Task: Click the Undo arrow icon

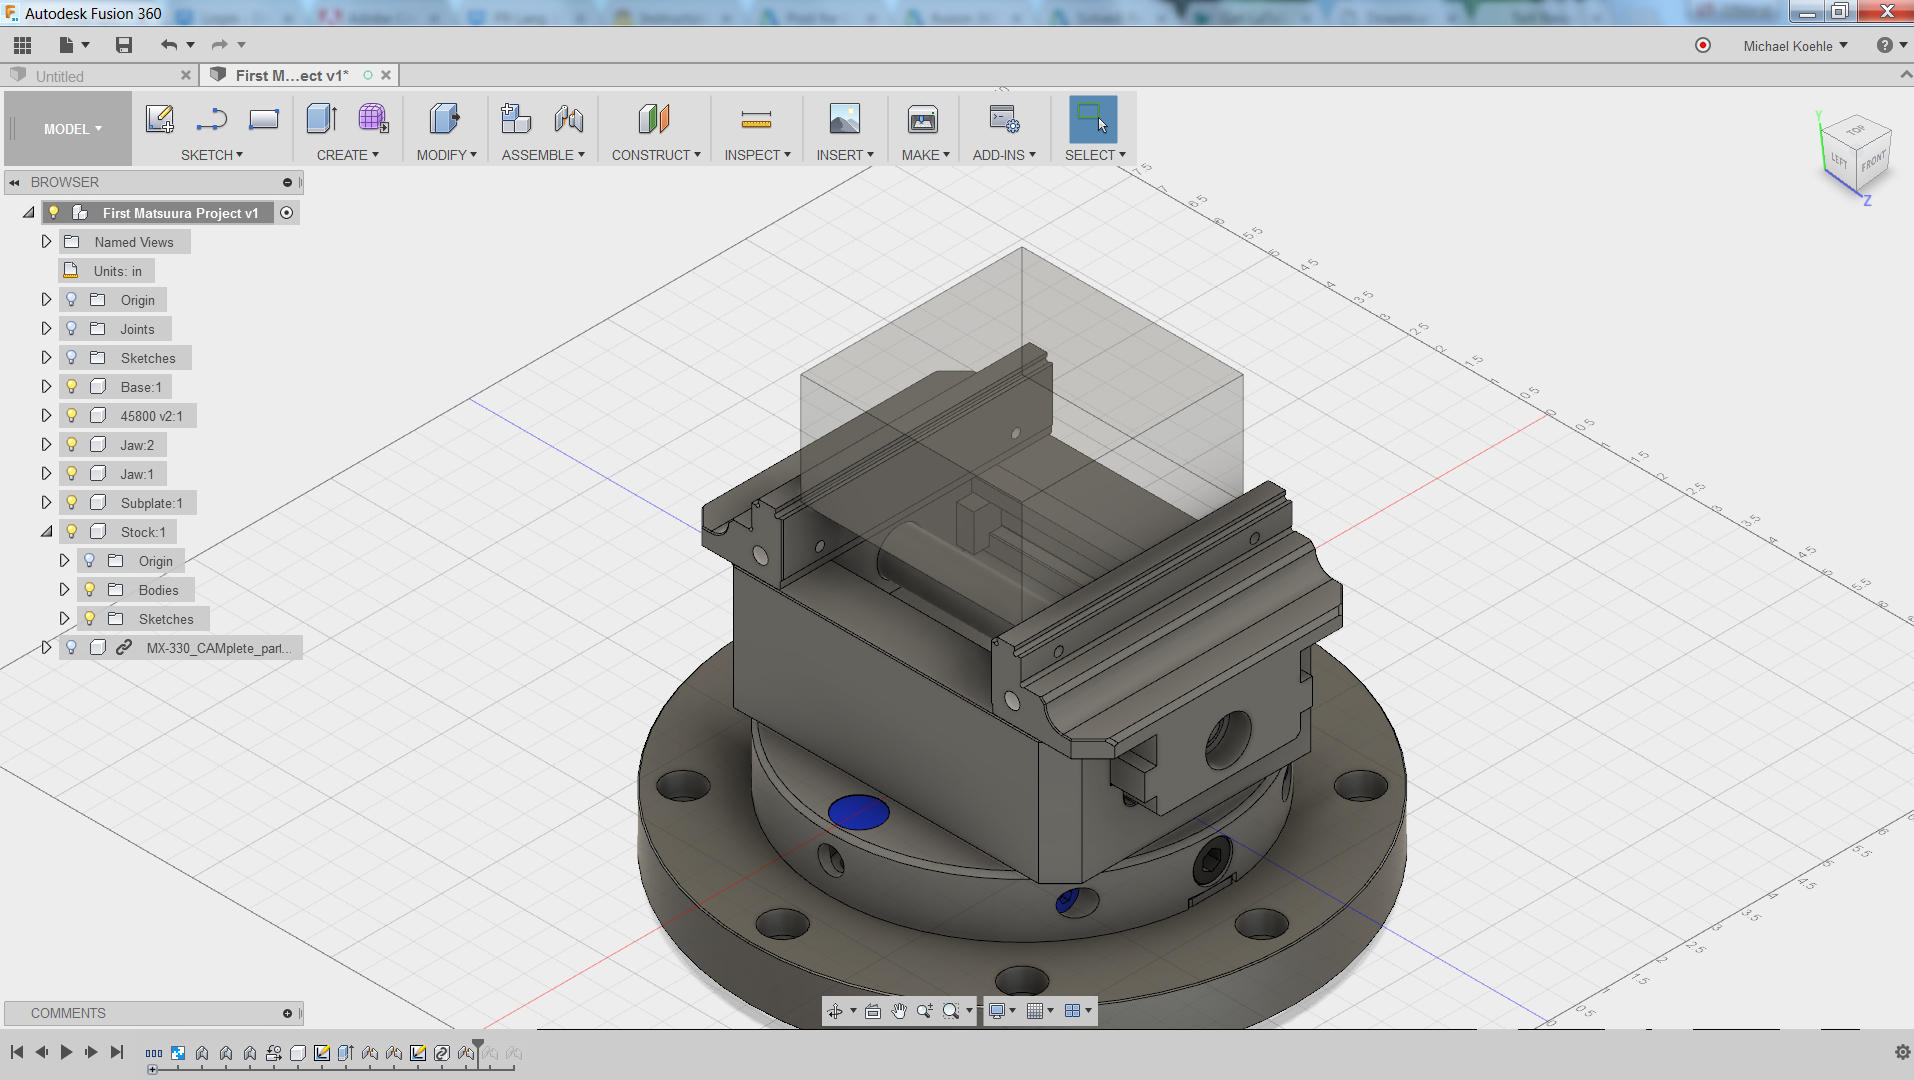Action: 169,45
